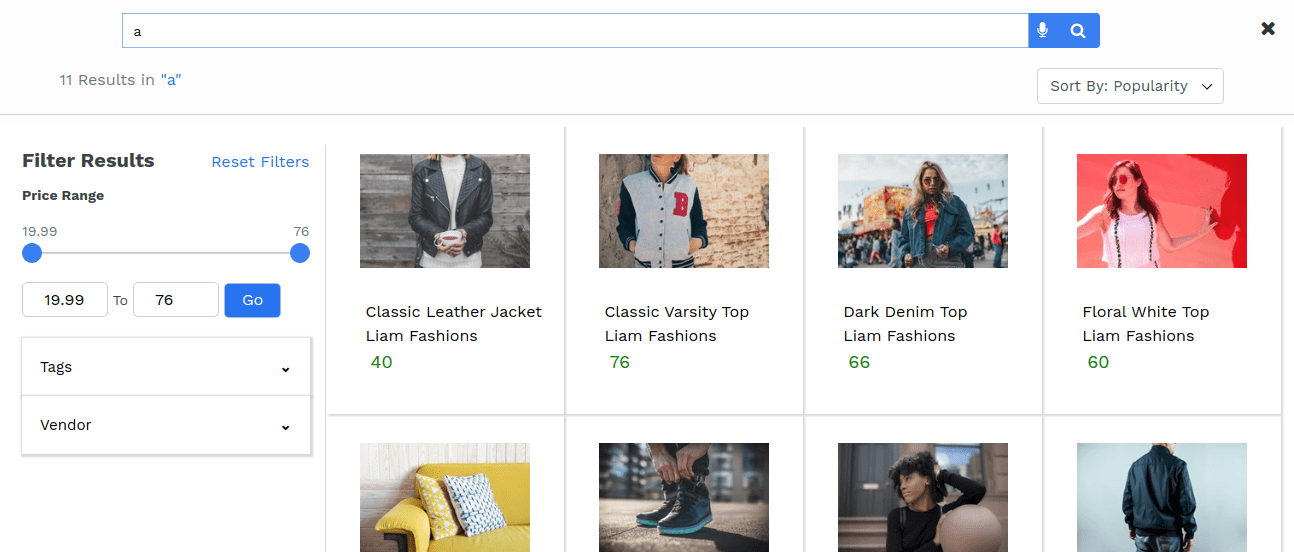Screen dimensions: 1294x552
Task: Click the minimum price field showing 19.99
Action: tap(65, 300)
